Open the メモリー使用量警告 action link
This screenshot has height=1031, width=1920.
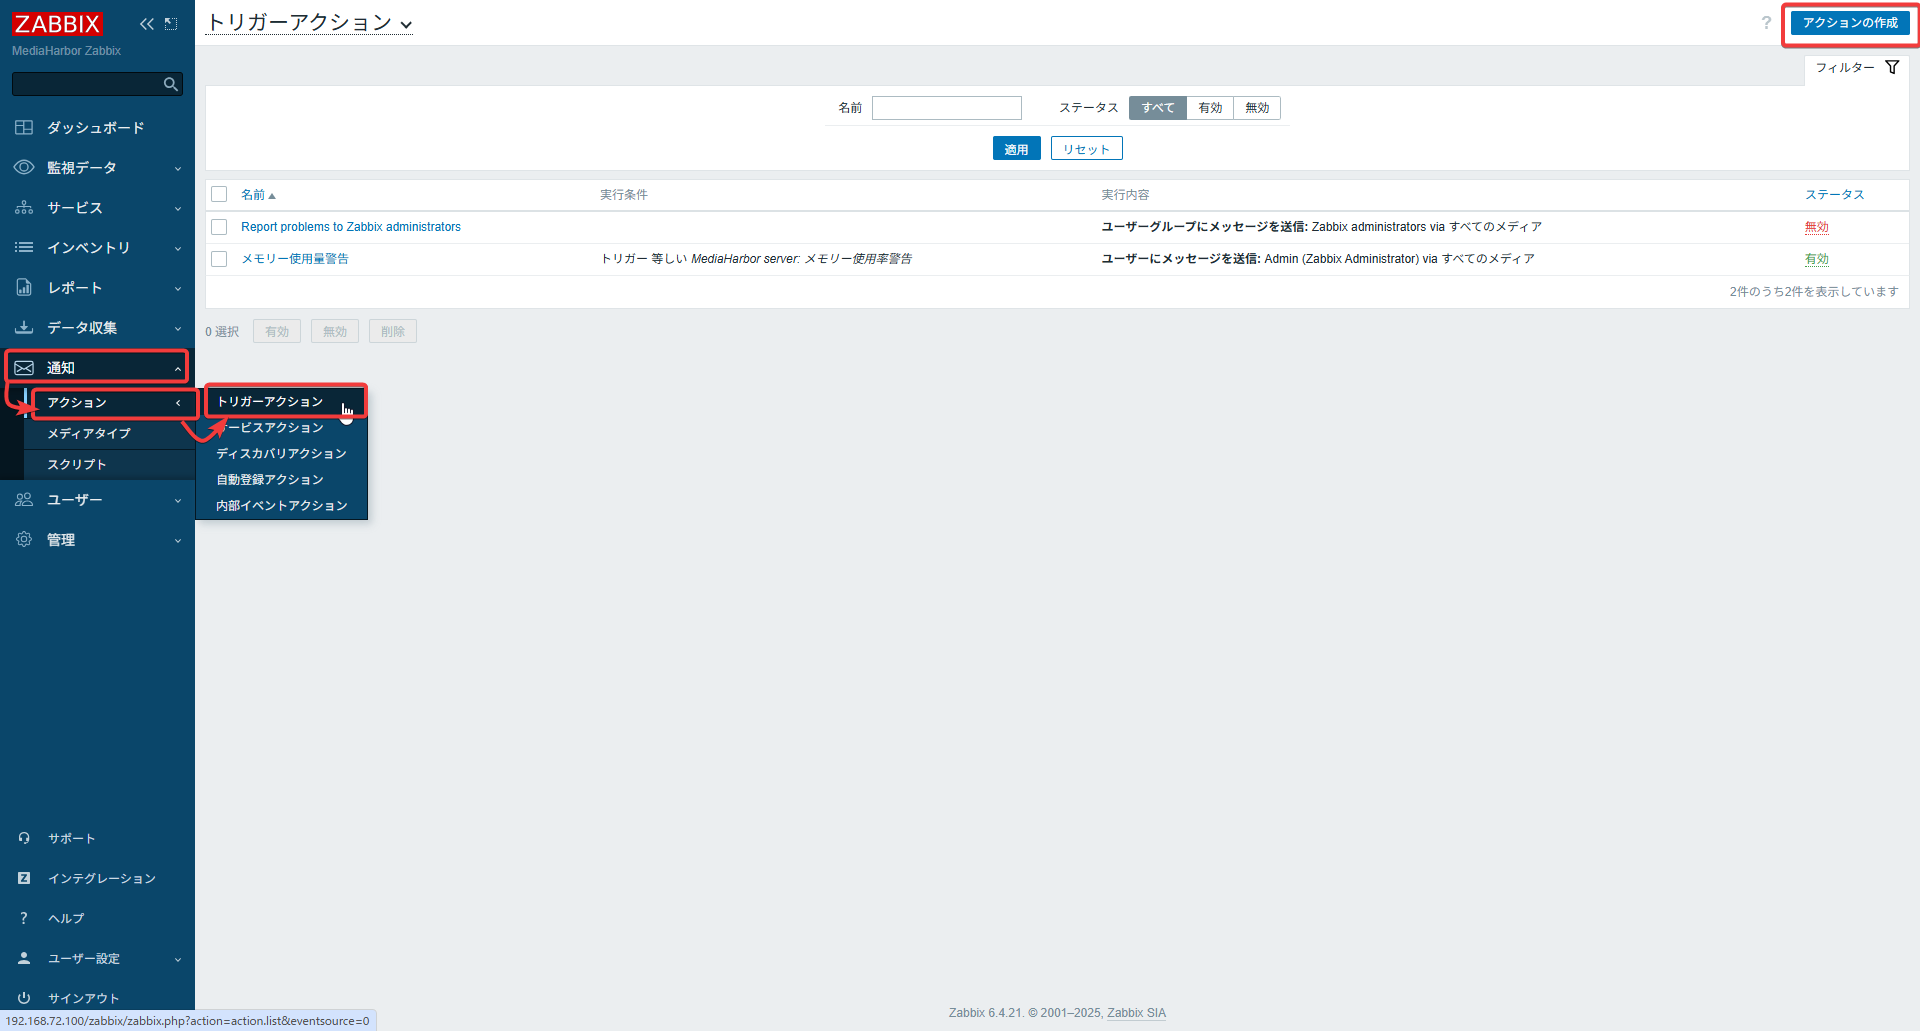point(295,259)
